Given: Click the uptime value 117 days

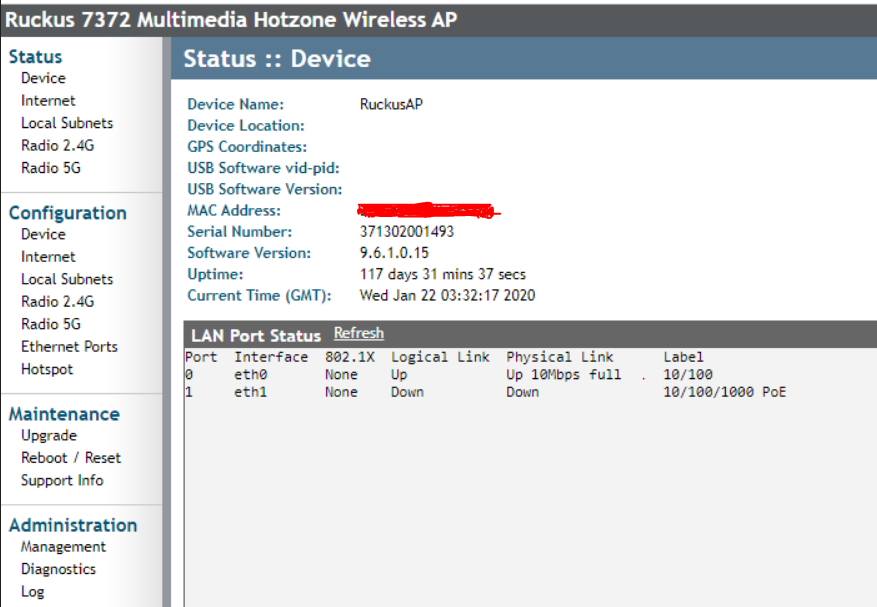Looking at the screenshot, I should pos(442,274).
